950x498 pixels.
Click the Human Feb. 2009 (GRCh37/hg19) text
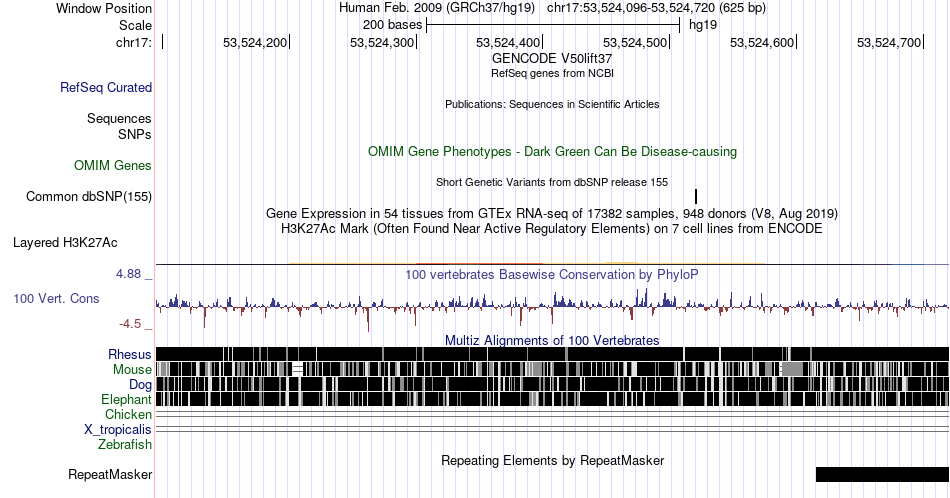[x=437, y=8]
